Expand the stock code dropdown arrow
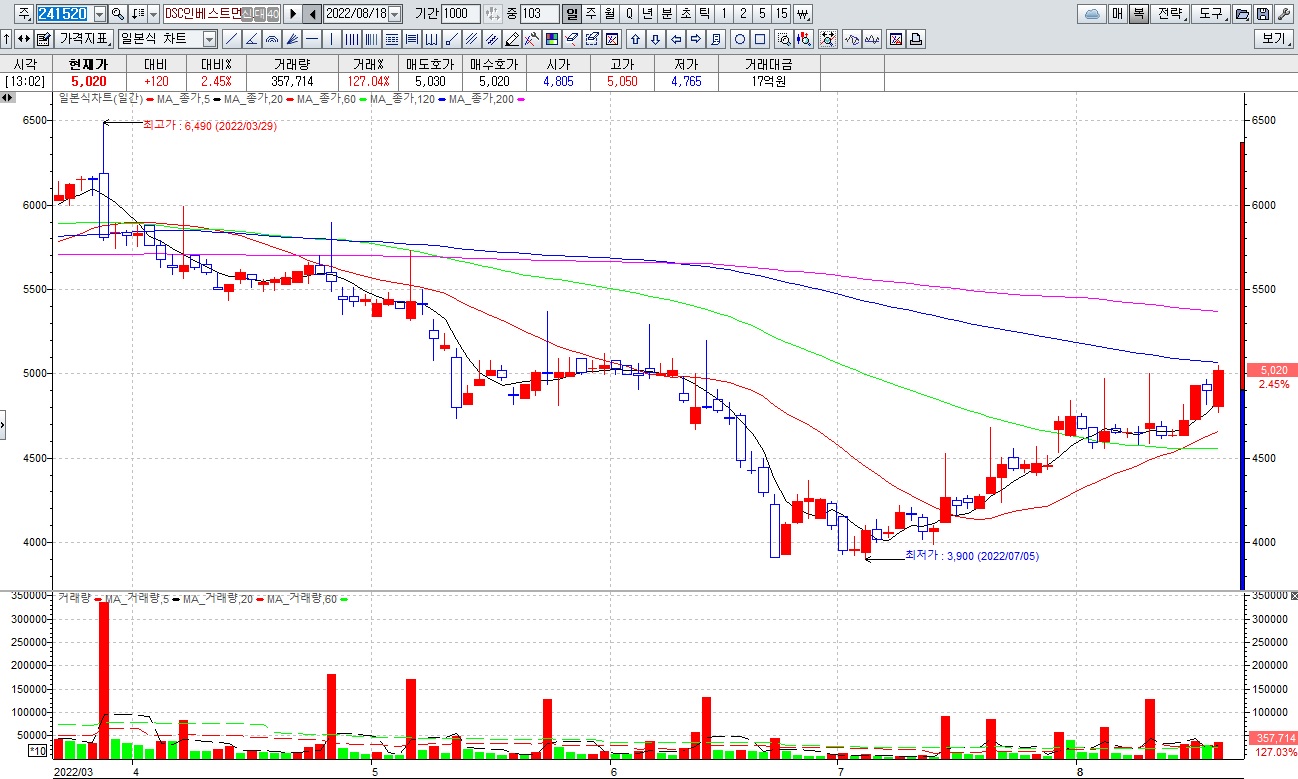The width and height of the screenshot is (1298, 779). click(100, 14)
